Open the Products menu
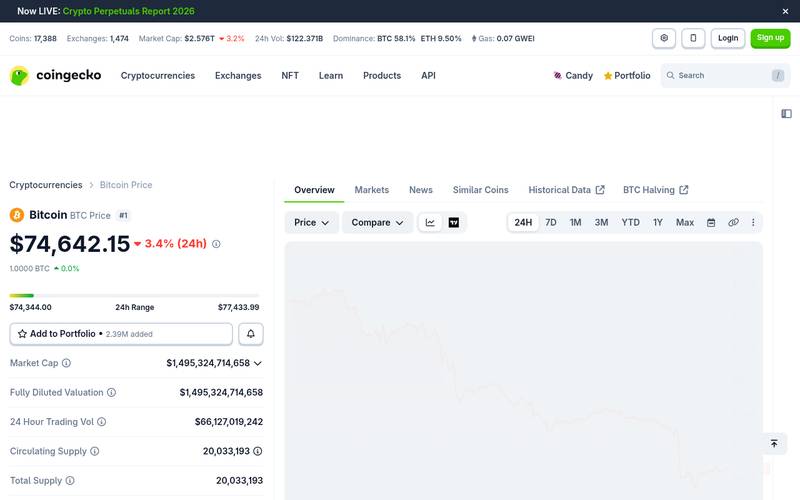 tap(382, 76)
